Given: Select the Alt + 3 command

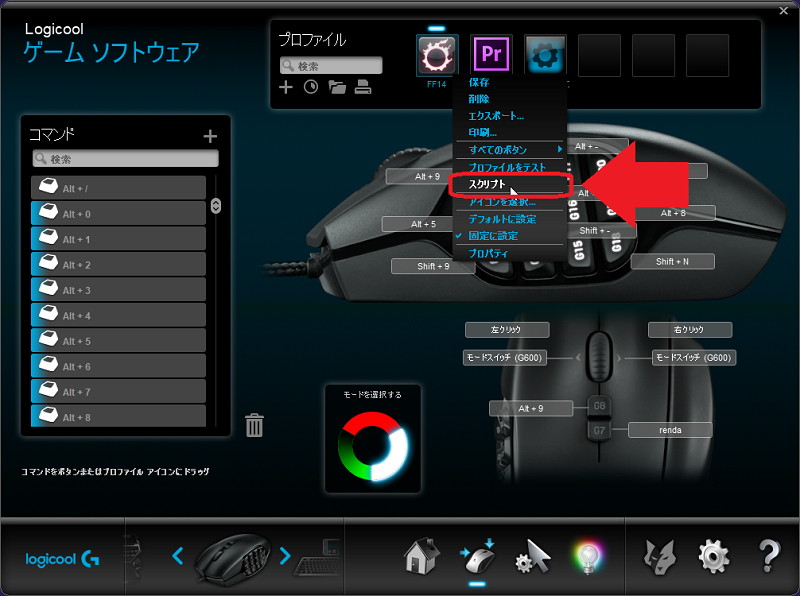Looking at the screenshot, I should pos(118,289).
